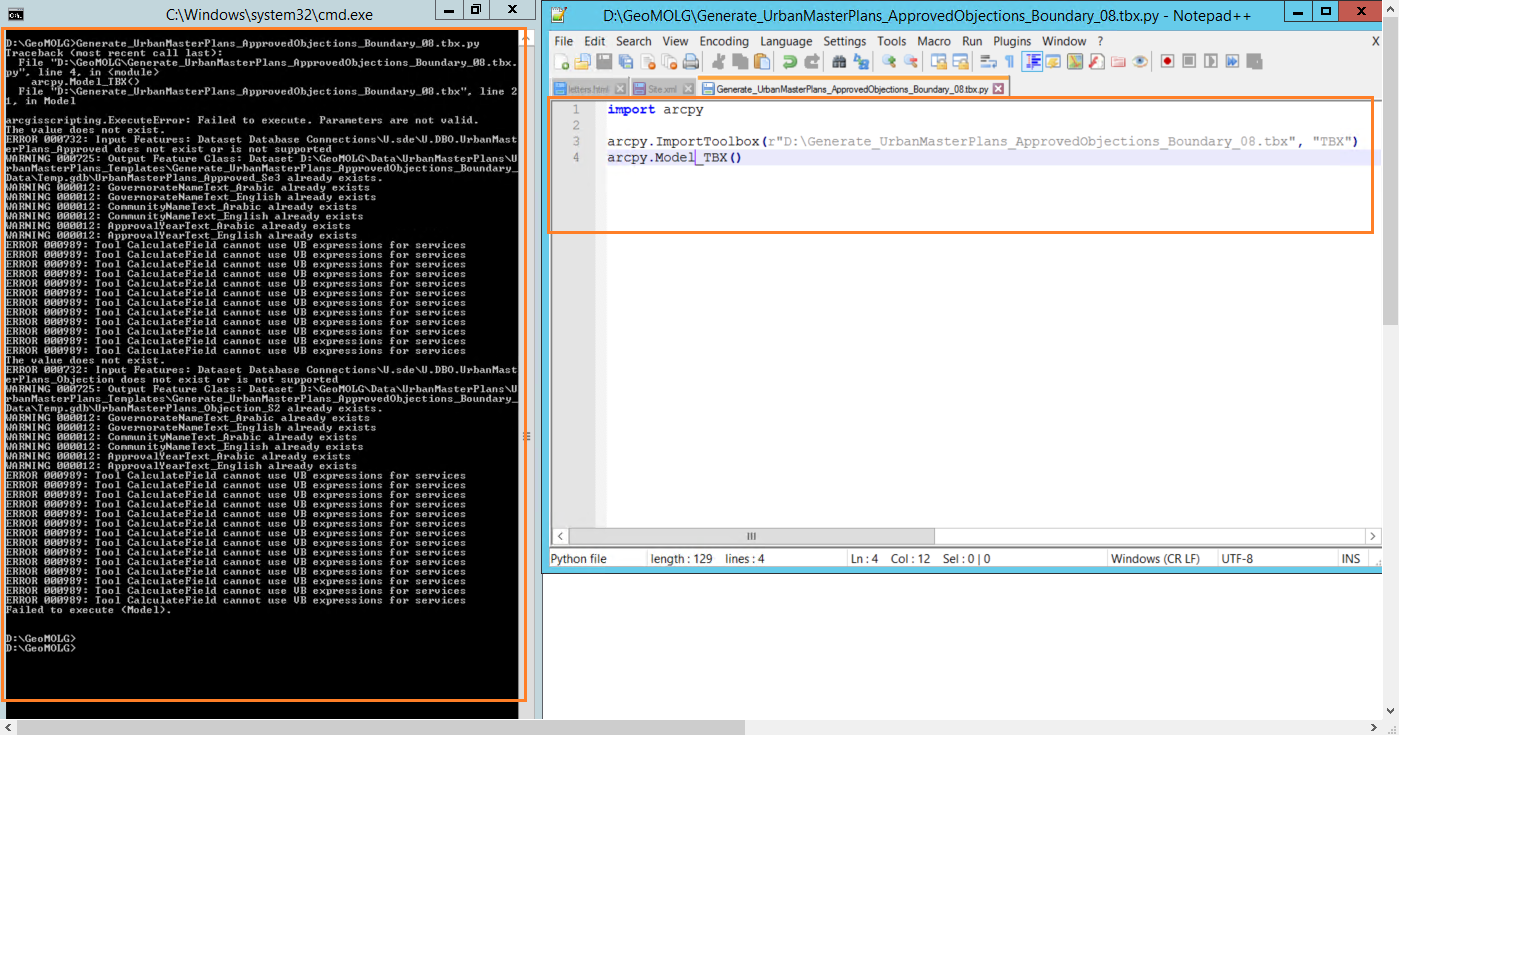Screen dimensions: 1536x960
Task: Click Synchronize Horizontal Scrolling icon
Action: tap(961, 62)
